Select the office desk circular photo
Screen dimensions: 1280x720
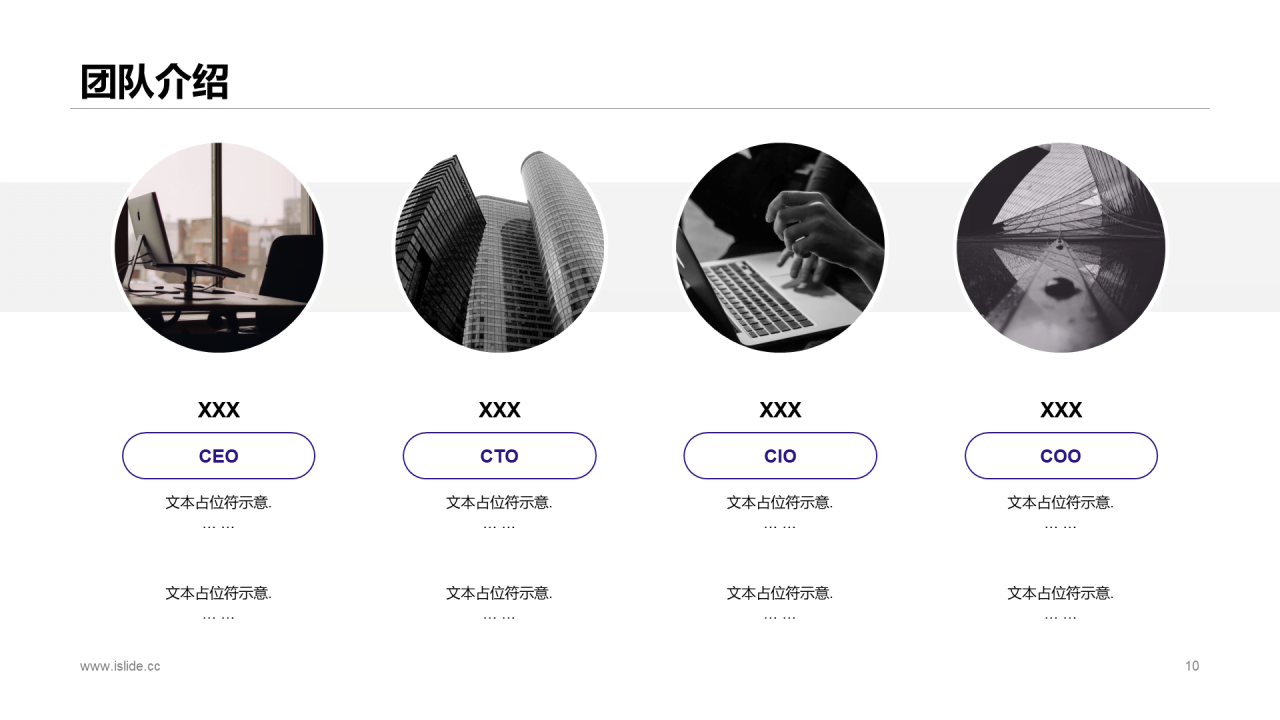[218, 247]
